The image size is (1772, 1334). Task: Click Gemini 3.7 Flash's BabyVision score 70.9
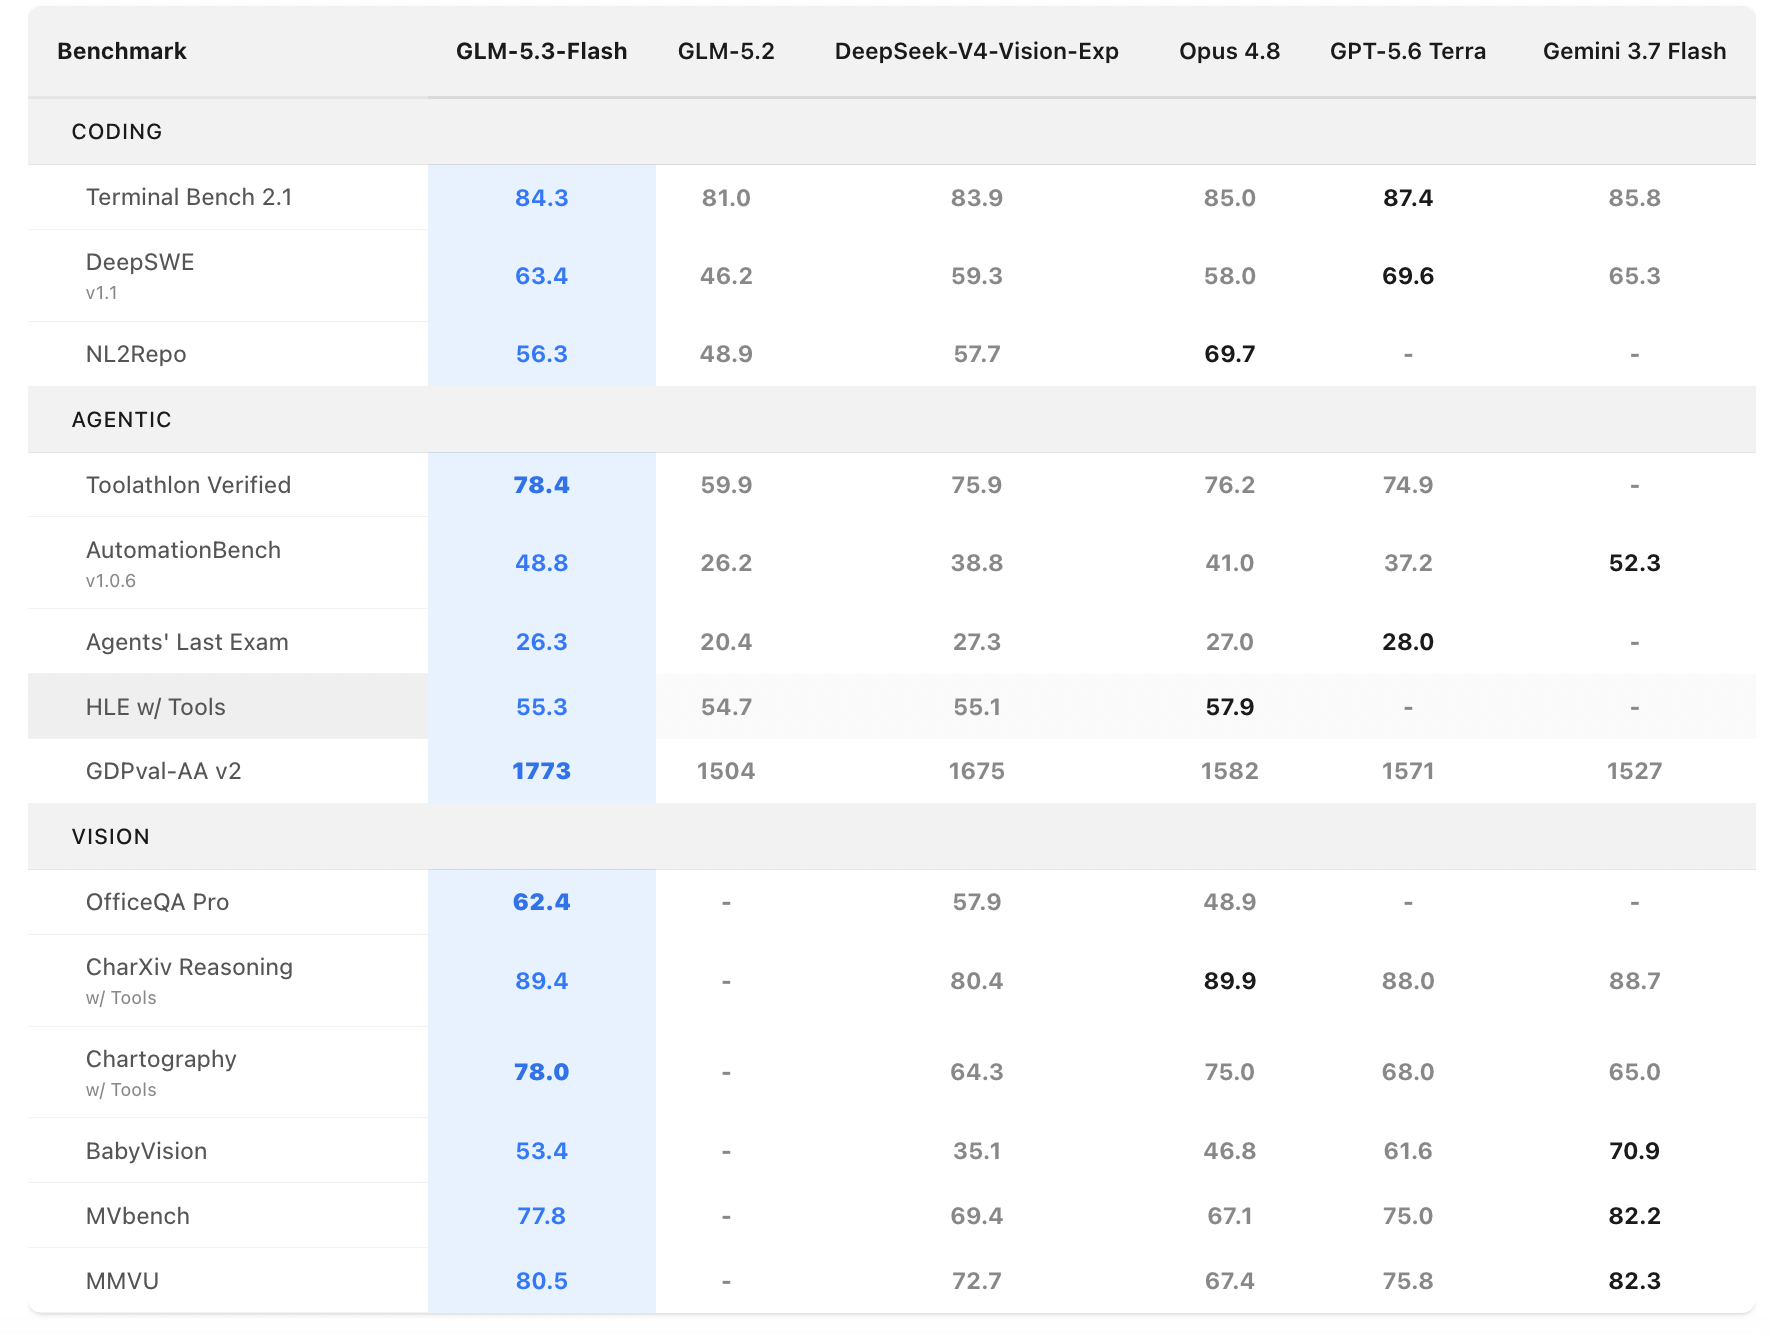[1634, 1151]
